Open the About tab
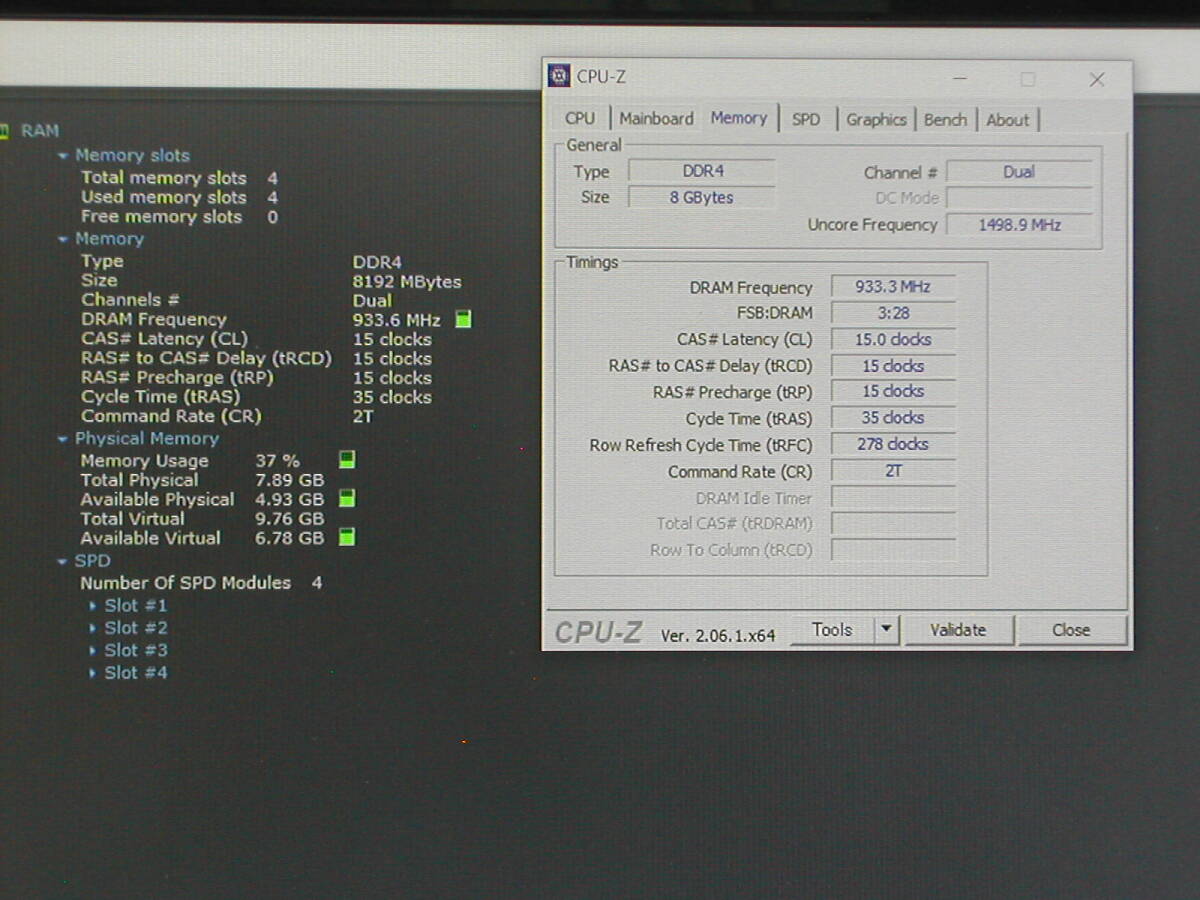The width and height of the screenshot is (1200, 900). pos(1007,119)
